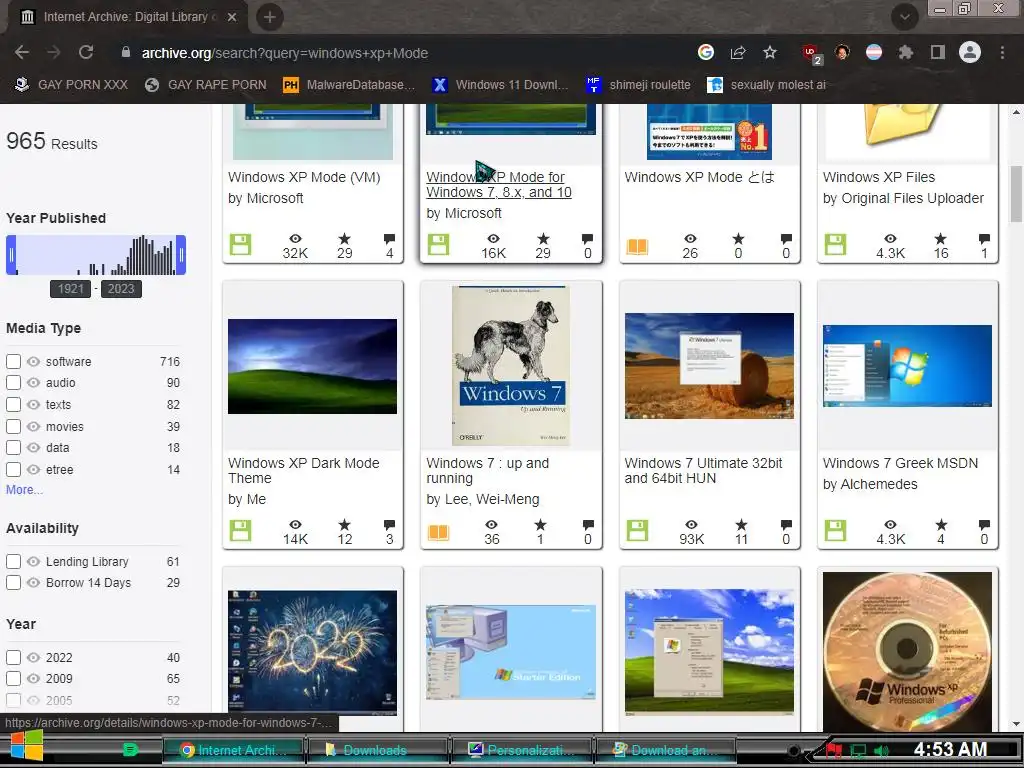This screenshot has width=1024, height=768.
Task: Bookmark this page with the star icon
Action: coord(770,52)
